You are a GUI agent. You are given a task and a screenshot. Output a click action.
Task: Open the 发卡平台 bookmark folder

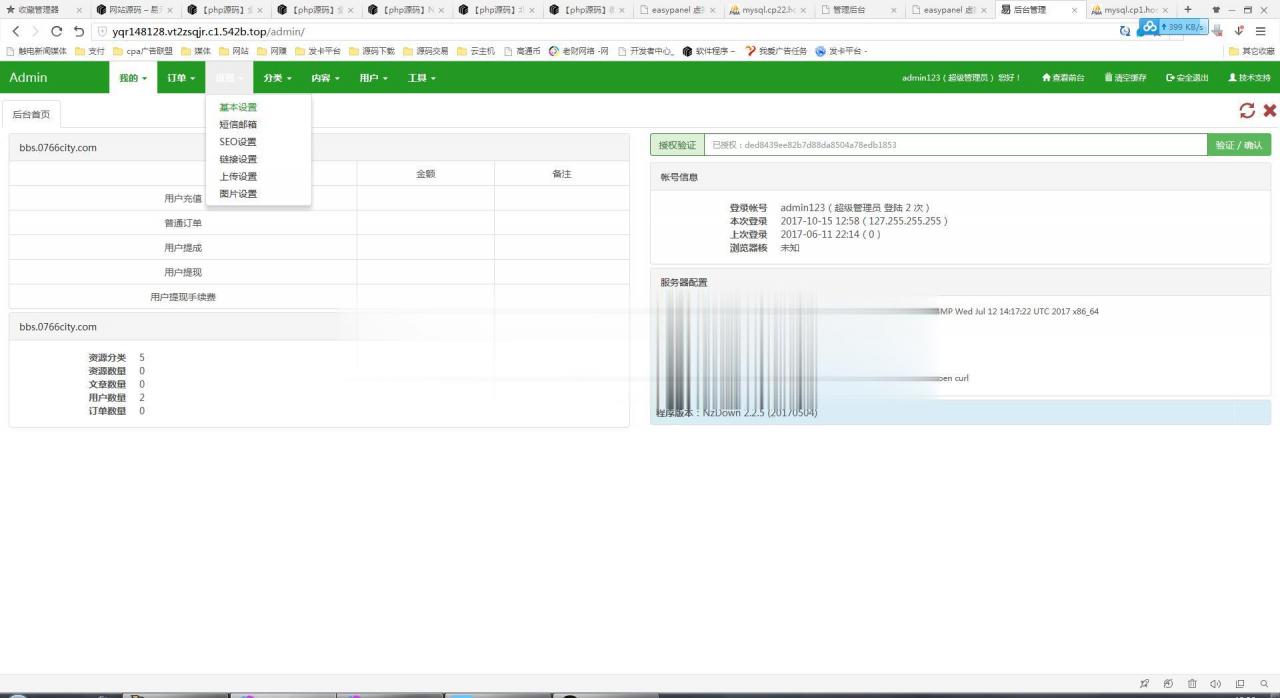[318, 51]
